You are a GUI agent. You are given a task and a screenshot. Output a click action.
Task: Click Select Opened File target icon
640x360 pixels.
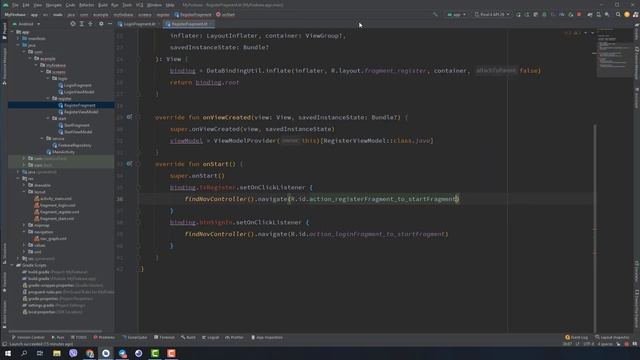[x=73, y=24]
